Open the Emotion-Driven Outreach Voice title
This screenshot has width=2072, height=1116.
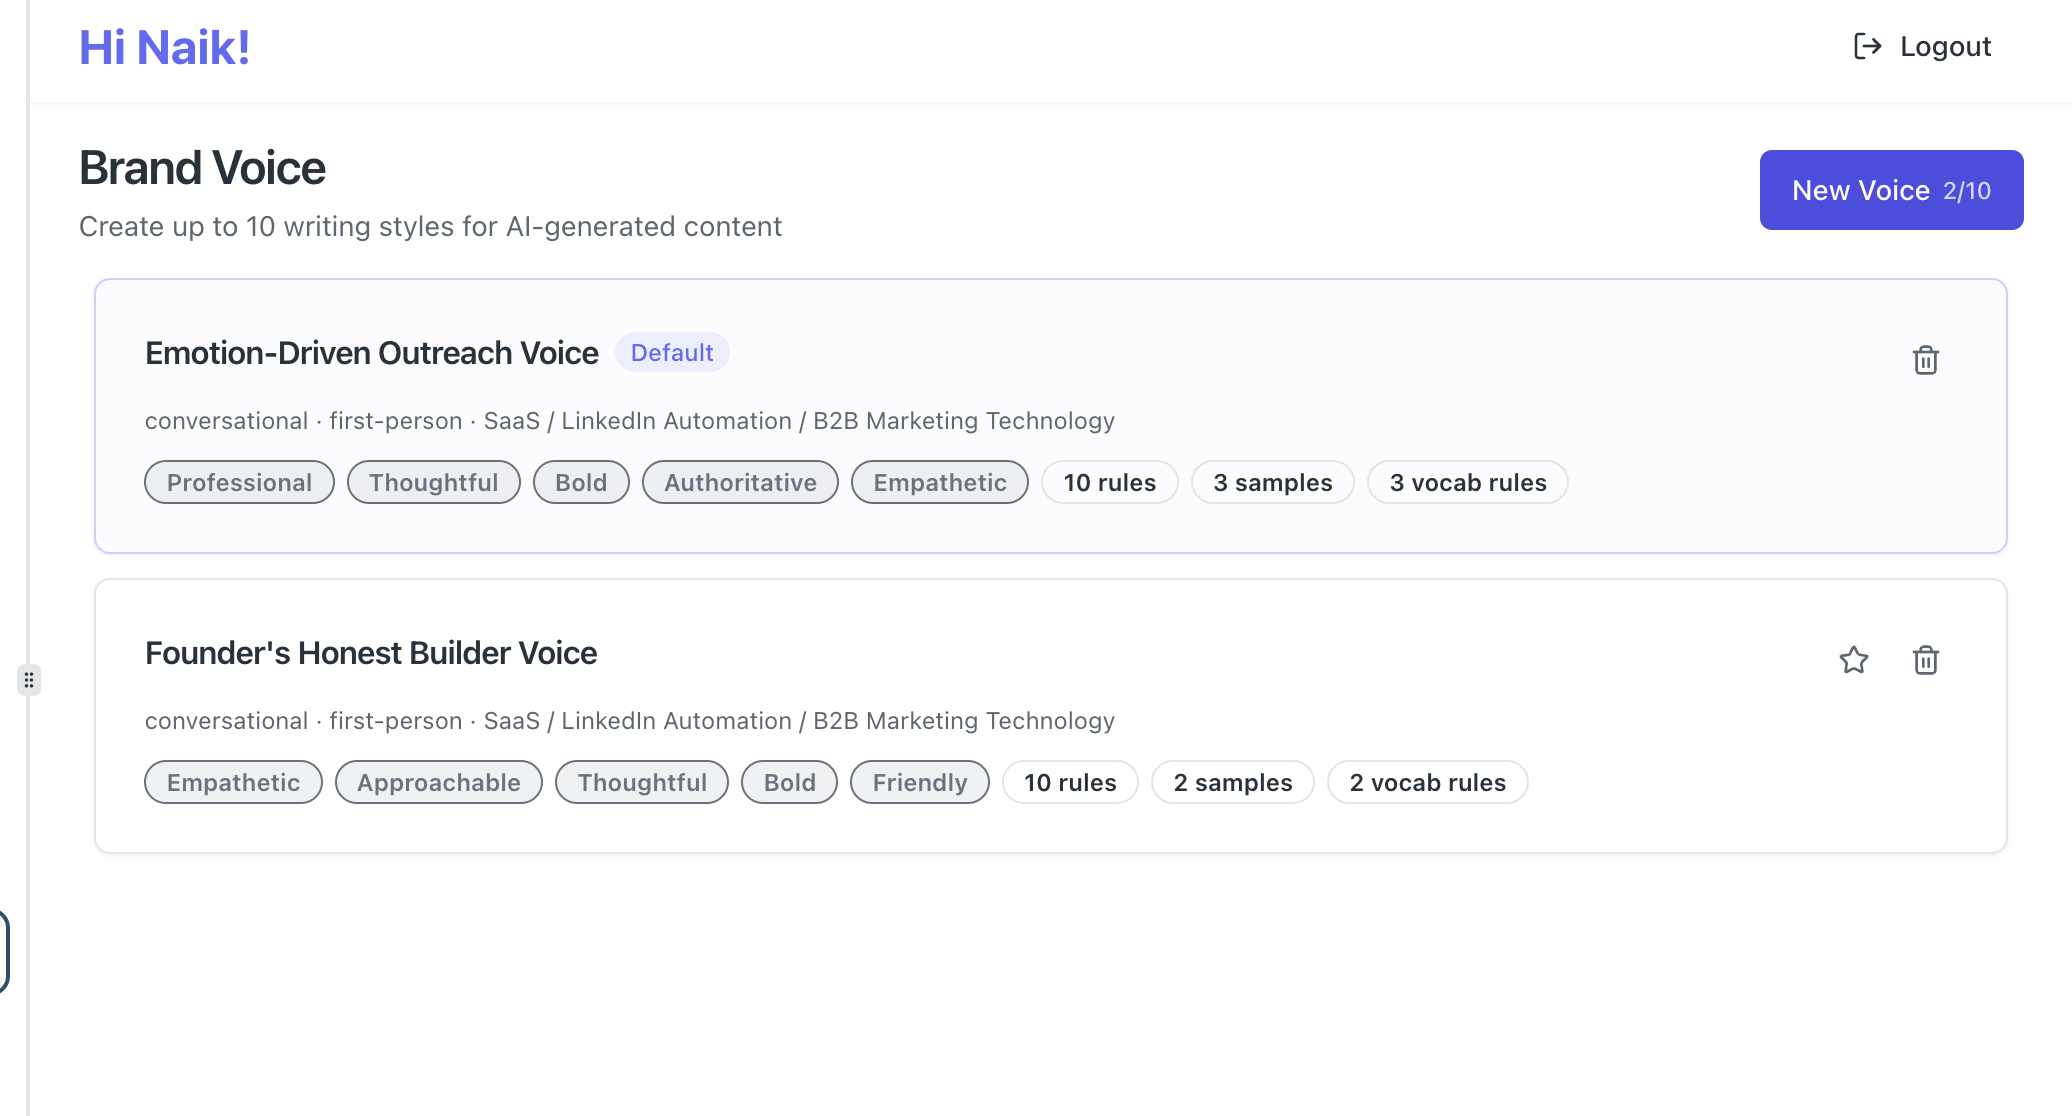pos(371,353)
